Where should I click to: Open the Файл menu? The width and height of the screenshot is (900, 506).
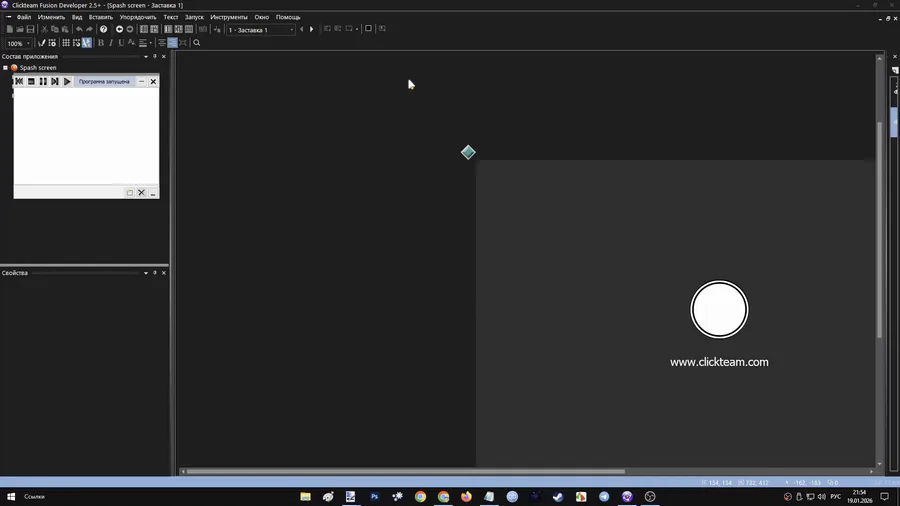click(x=24, y=17)
